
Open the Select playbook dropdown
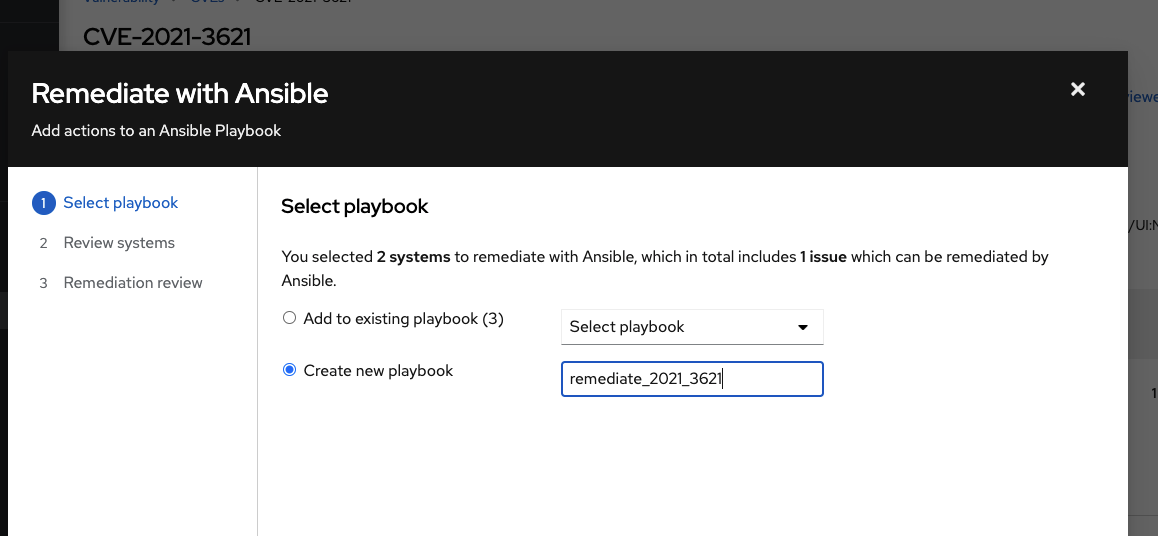[692, 327]
